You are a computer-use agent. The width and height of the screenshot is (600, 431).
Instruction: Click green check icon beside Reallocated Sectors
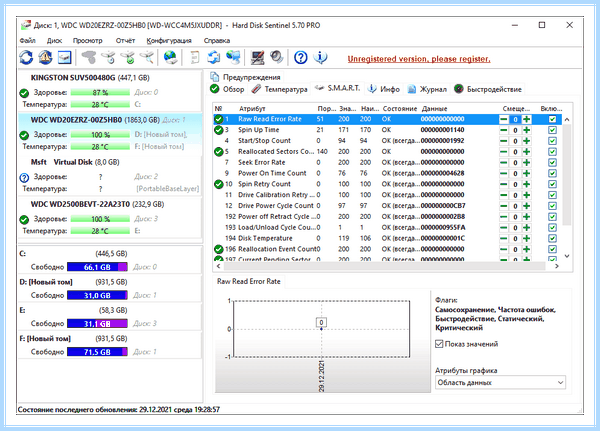point(218,152)
